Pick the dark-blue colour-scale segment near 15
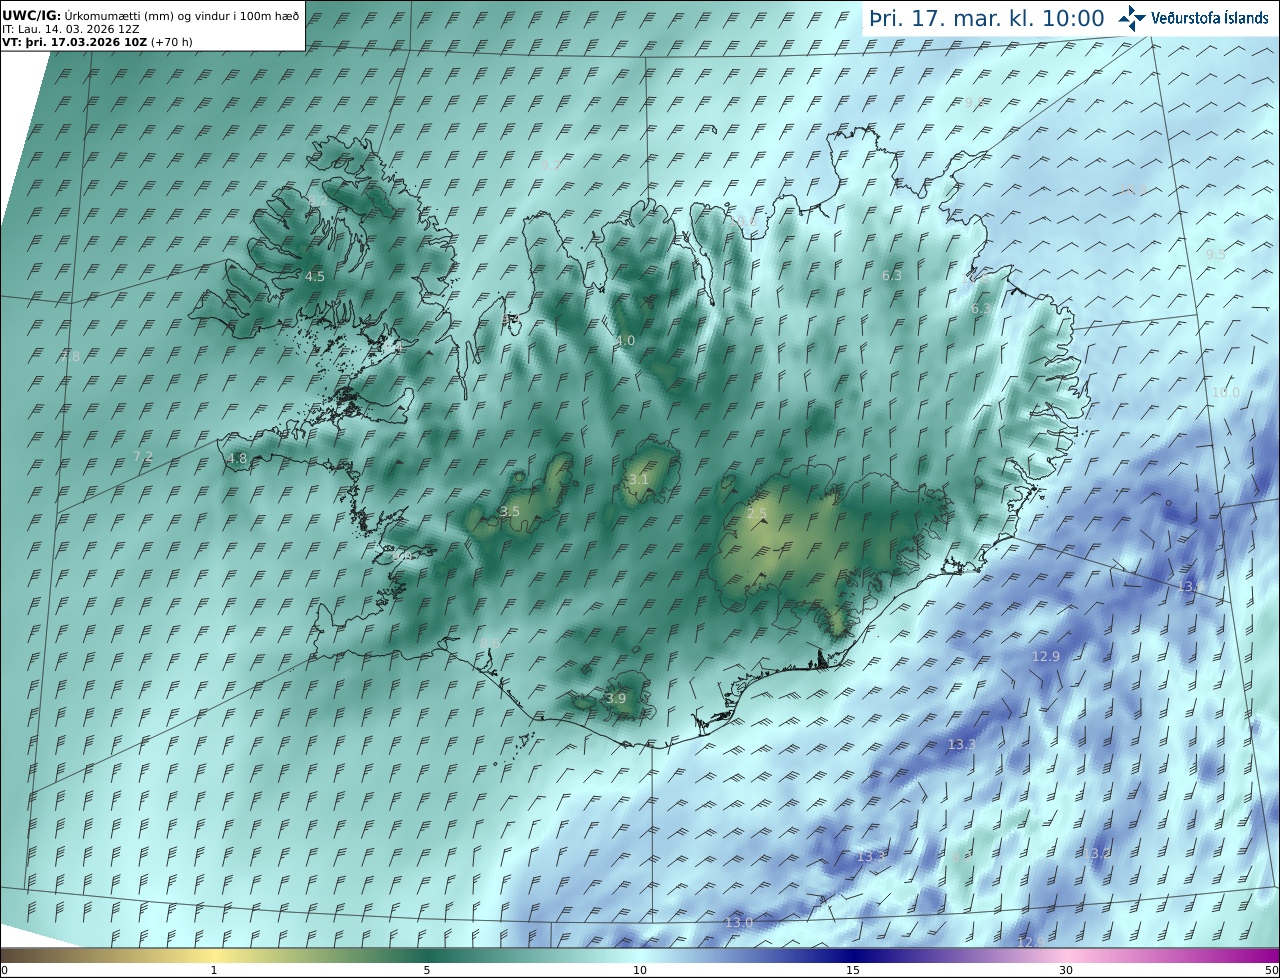The image size is (1280, 978). pos(853,955)
